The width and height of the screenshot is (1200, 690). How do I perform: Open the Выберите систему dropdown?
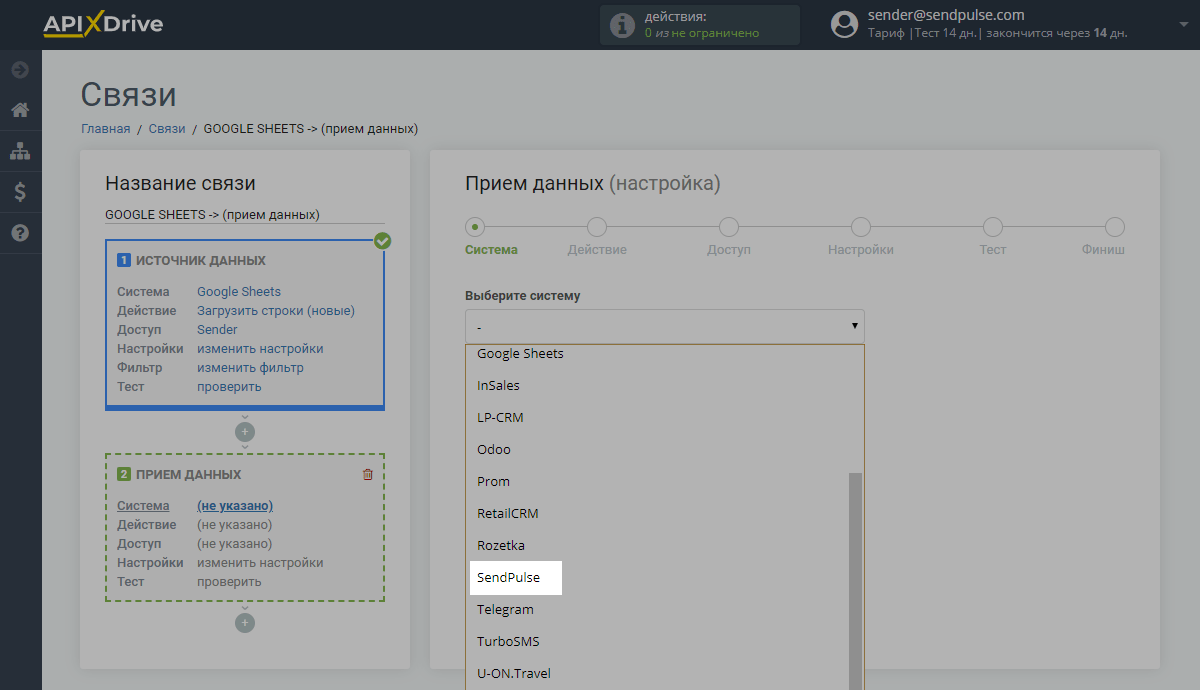point(664,326)
